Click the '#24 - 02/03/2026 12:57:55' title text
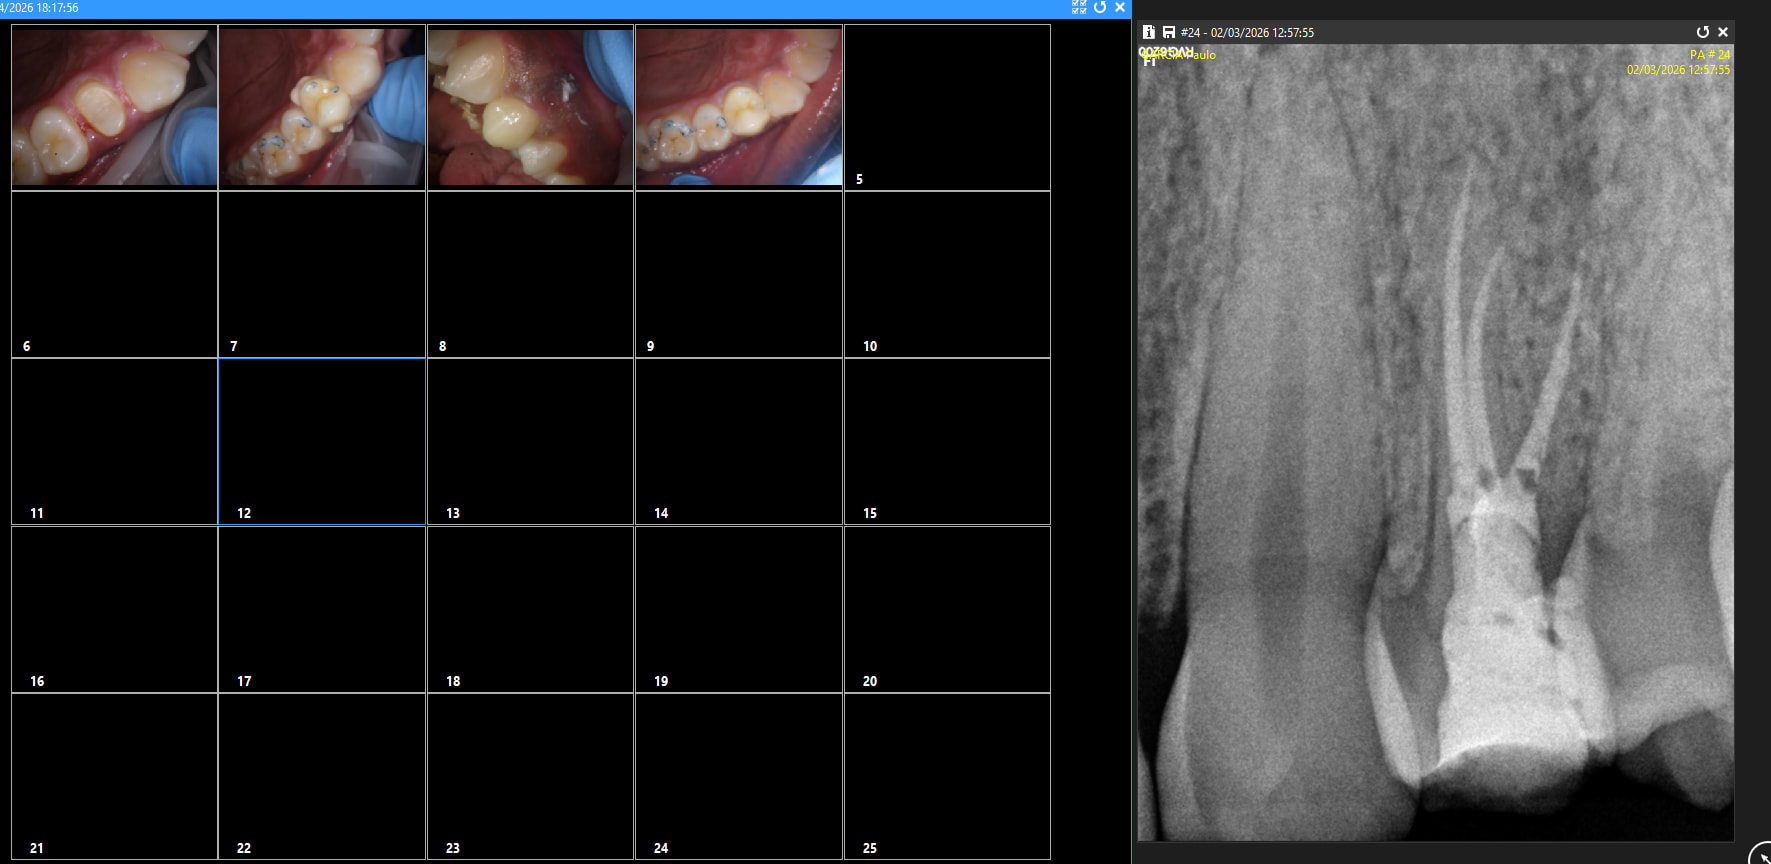1771x864 pixels. 1247,32
